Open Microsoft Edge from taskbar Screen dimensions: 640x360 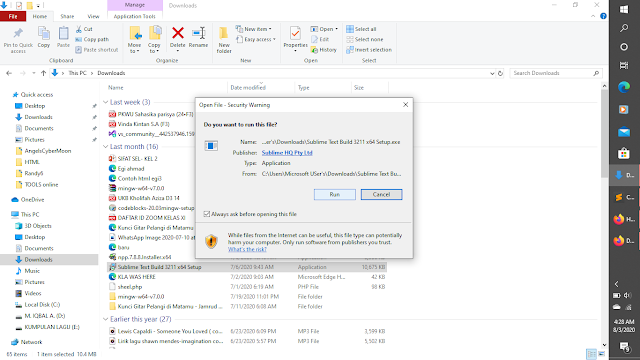624,87
